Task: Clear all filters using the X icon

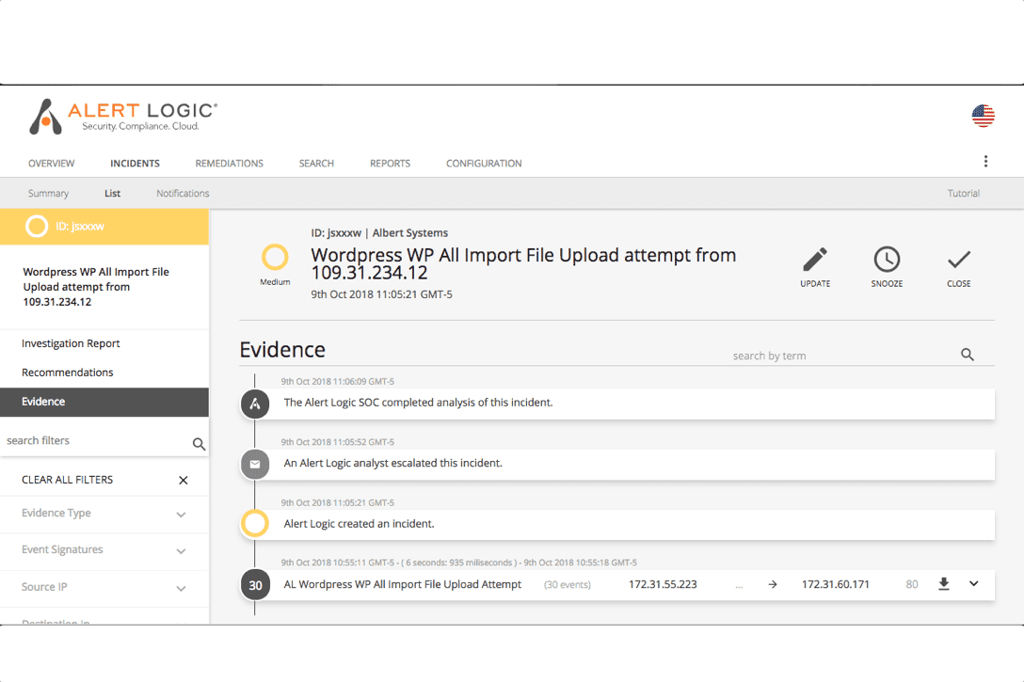Action: (184, 480)
